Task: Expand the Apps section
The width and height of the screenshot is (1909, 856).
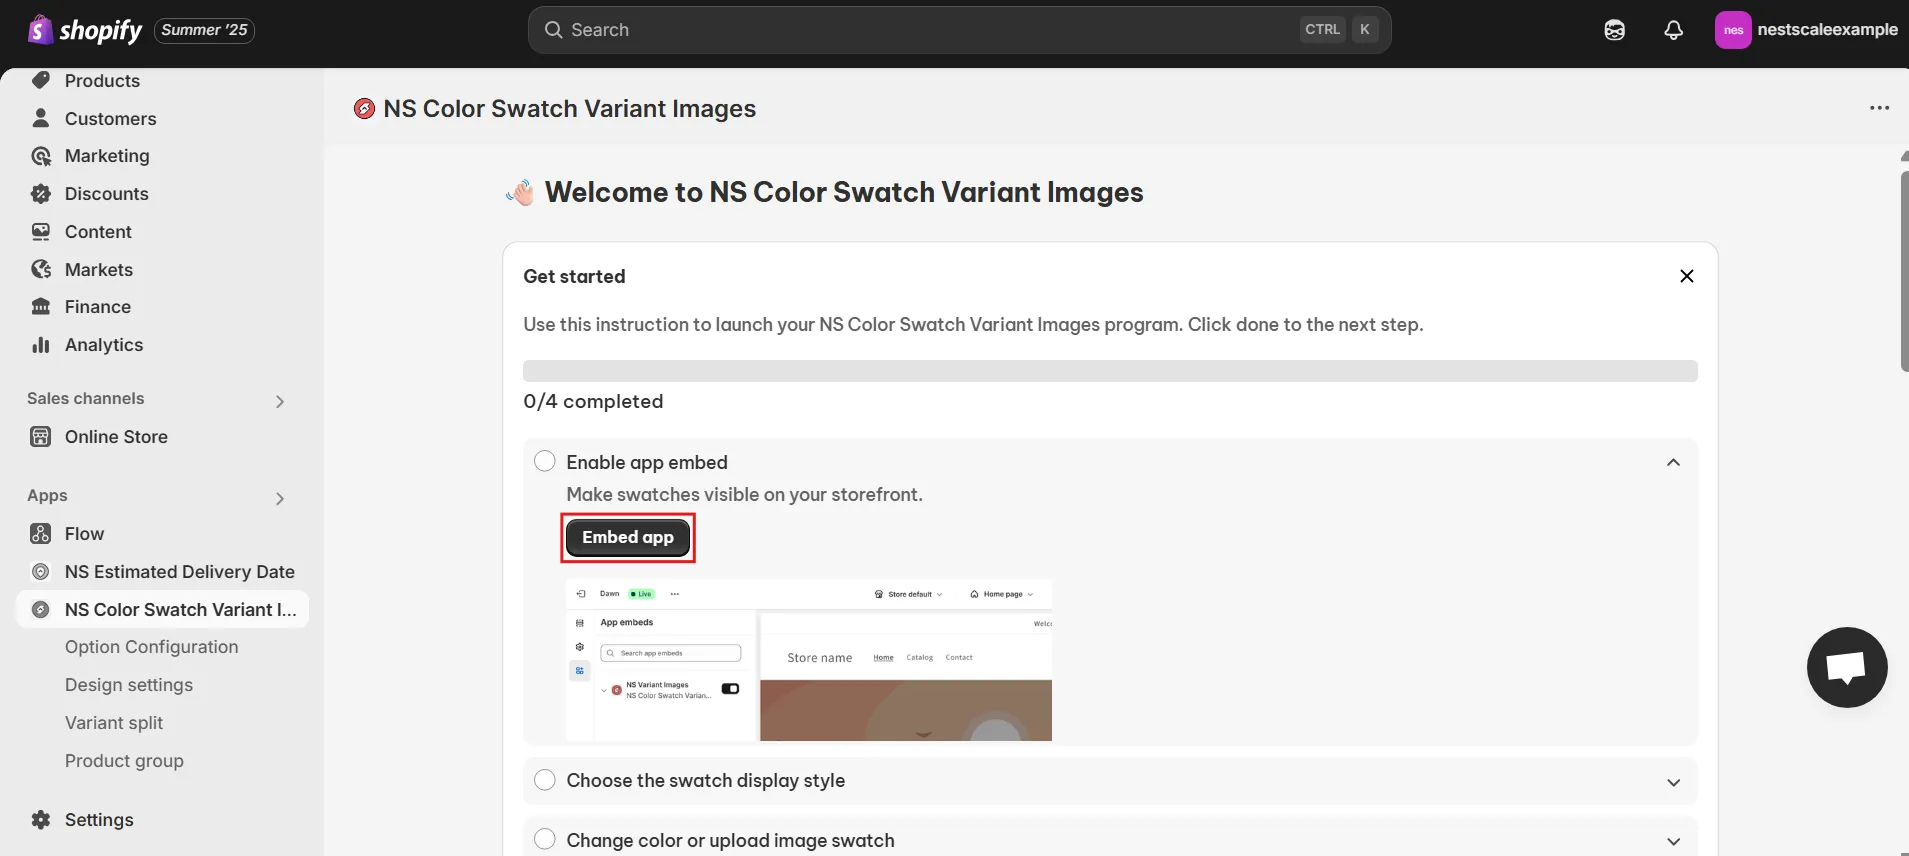Action: (280, 498)
